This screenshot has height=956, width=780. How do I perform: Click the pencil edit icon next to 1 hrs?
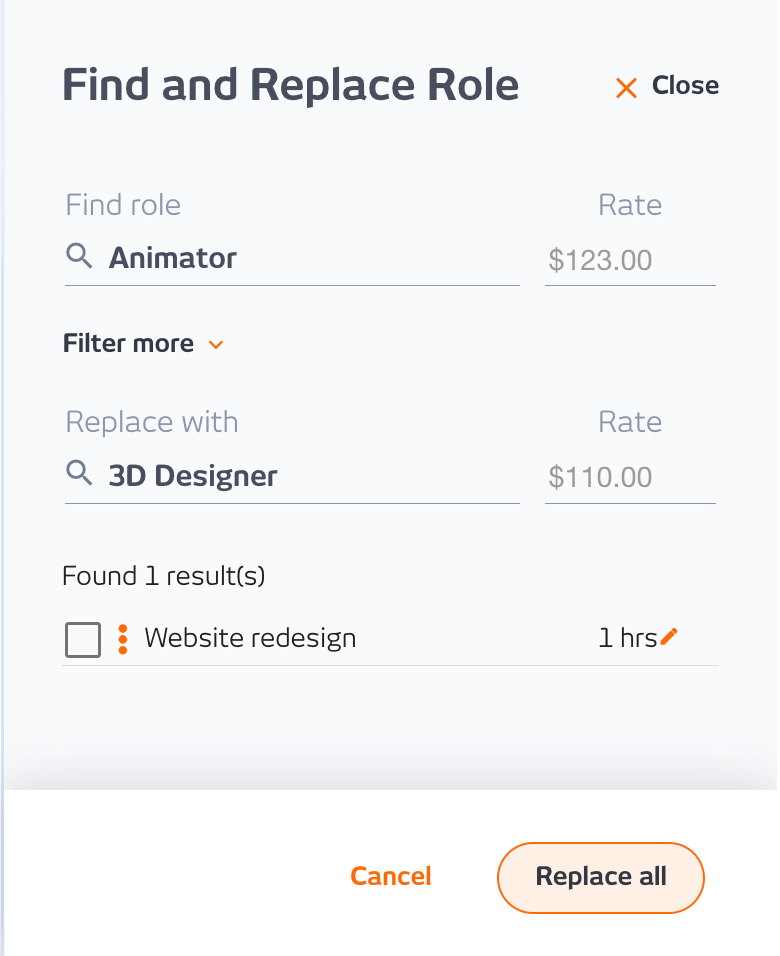669,636
